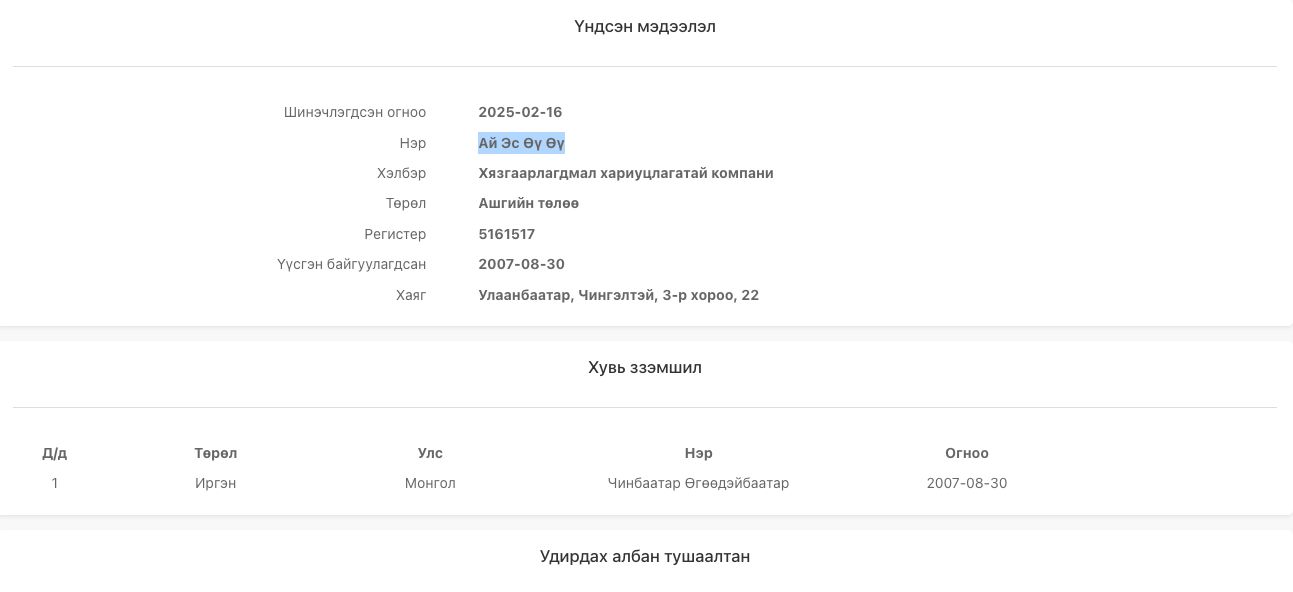The width and height of the screenshot is (1293, 592).
Task: Click the Үндсэн мэдээлэл section heading
Action: [645, 27]
